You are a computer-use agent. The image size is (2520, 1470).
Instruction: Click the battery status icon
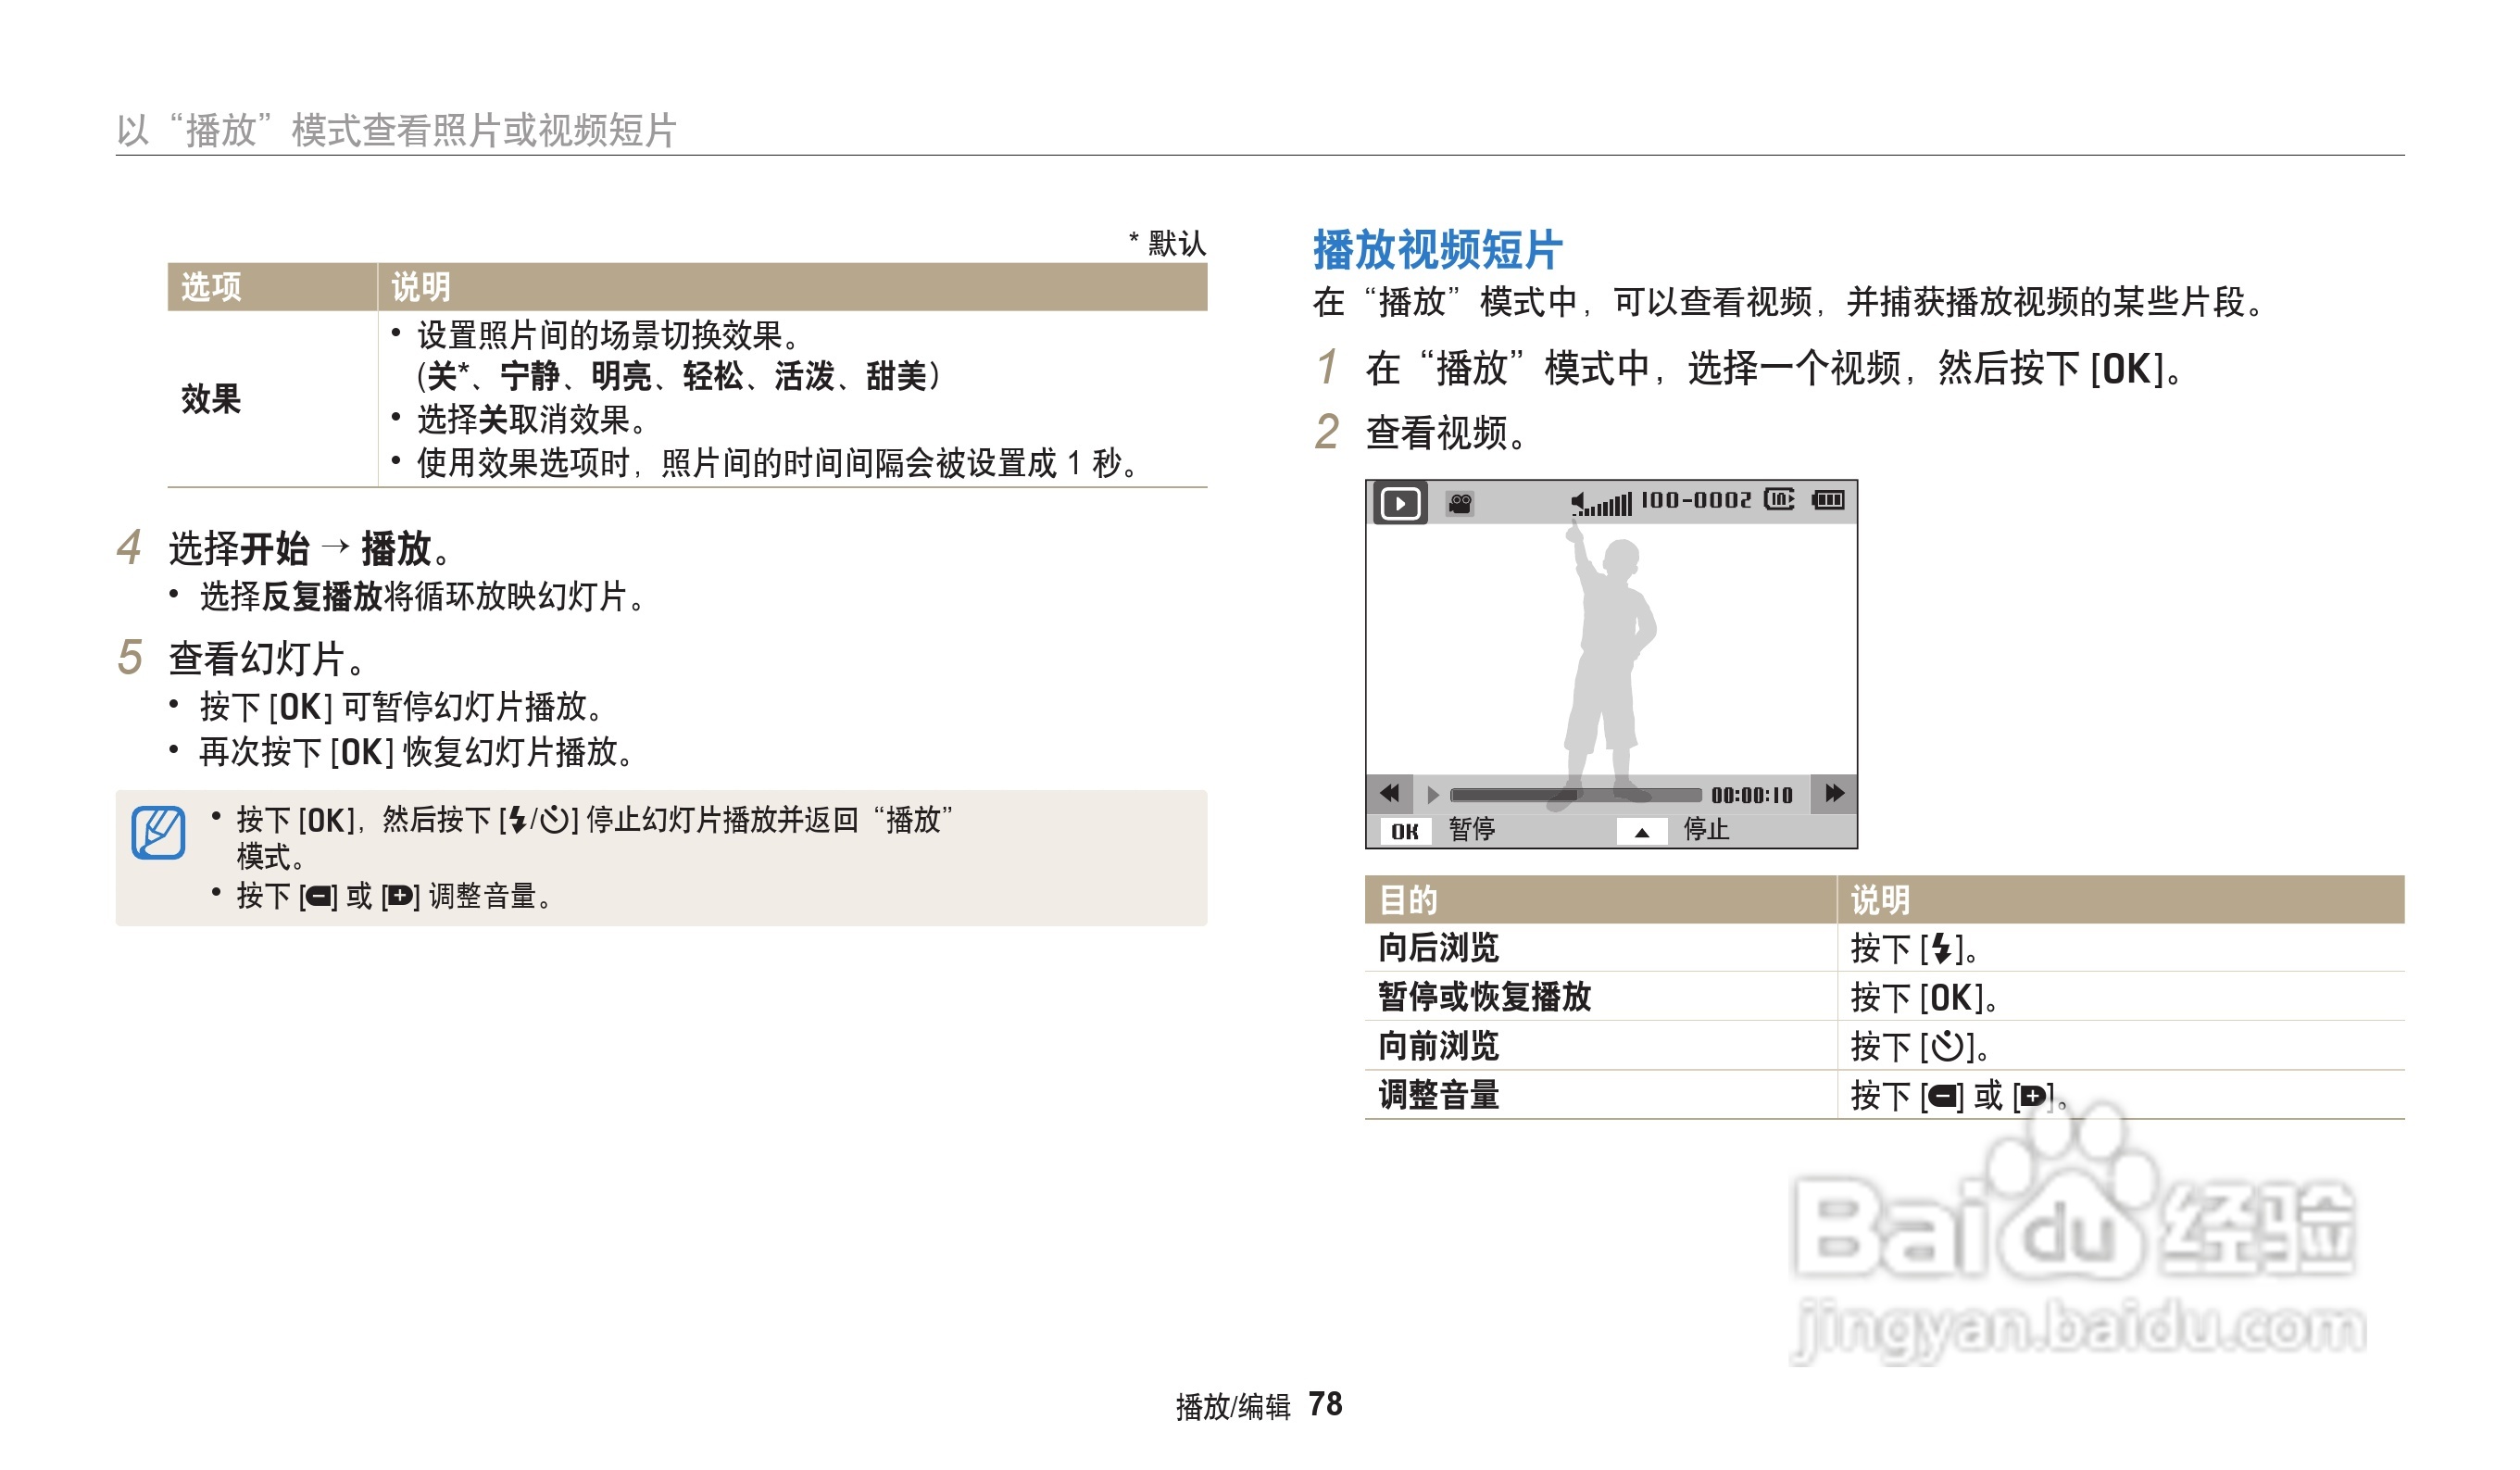click(x=1830, y=501)
